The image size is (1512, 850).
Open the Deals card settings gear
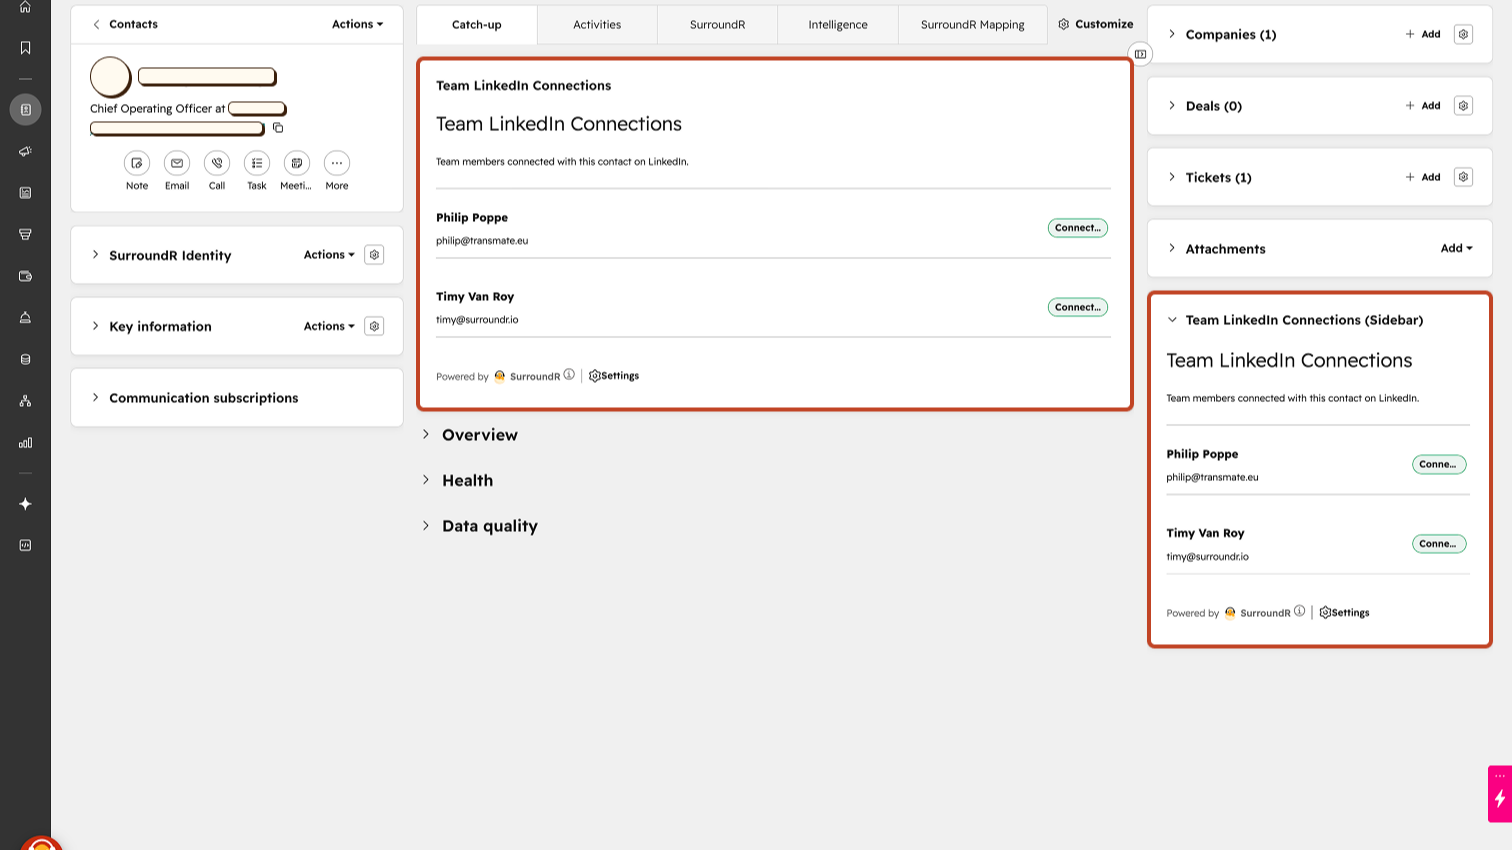[x=1463, y=106]
